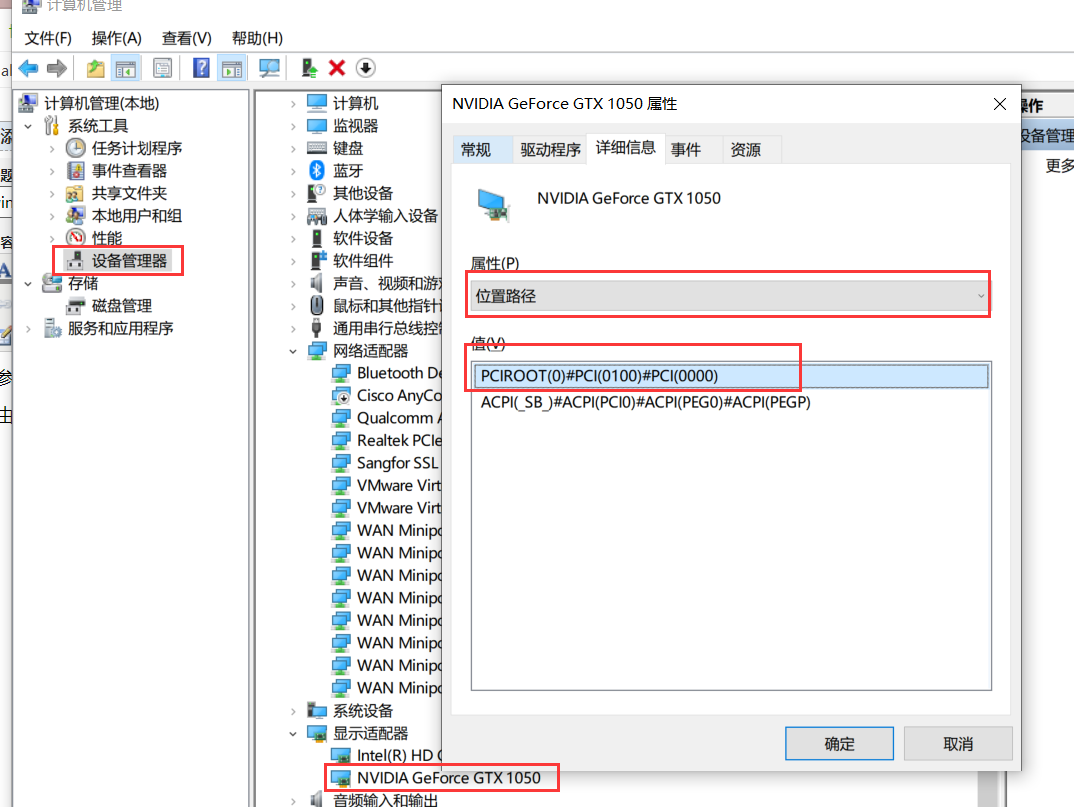Image resolution: width=1074 pixels, height=807 pixels.
Task: Click the 软件设备 device category
Action: tap(363, 238)
